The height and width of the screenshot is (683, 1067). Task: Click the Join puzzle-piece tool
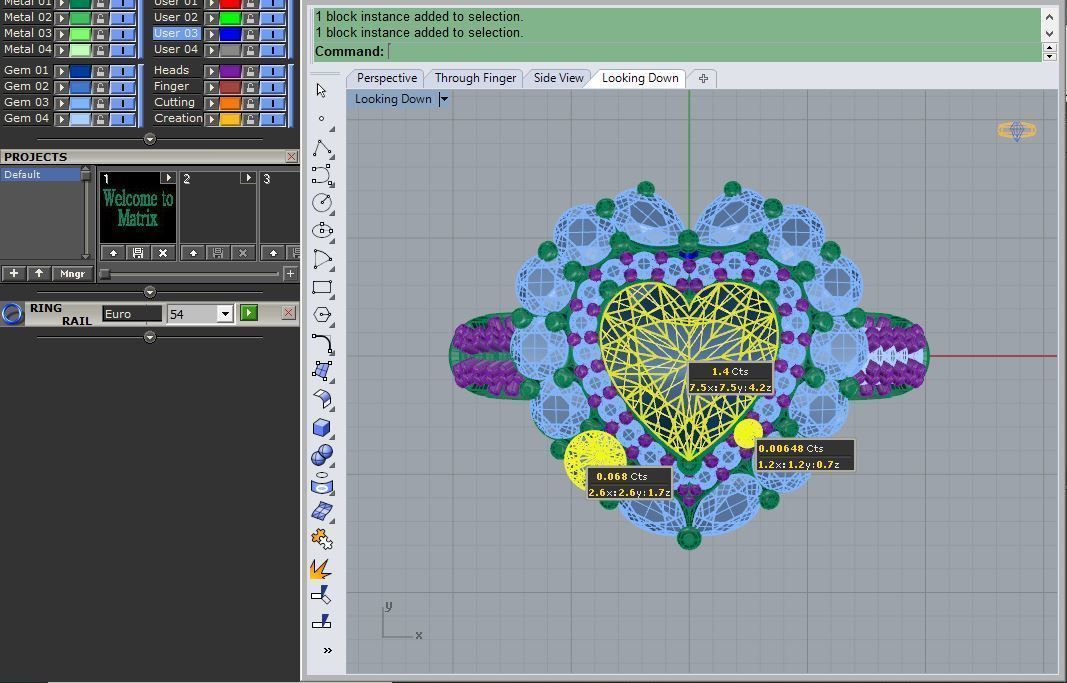pos(322,539)
